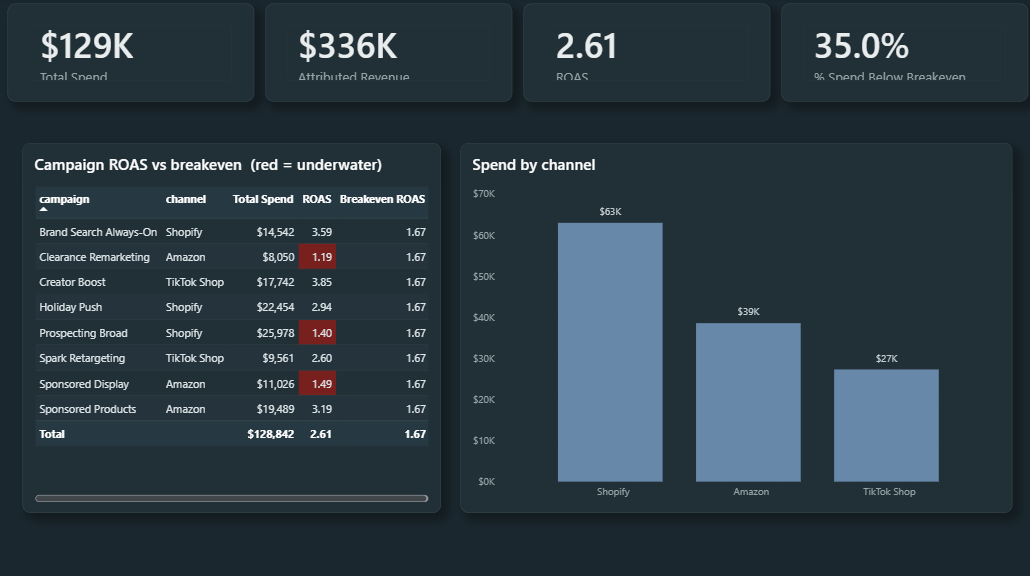1030x576 pixels.
Task: Click the $129K Total Spend card value
Action: coord(87,46)
